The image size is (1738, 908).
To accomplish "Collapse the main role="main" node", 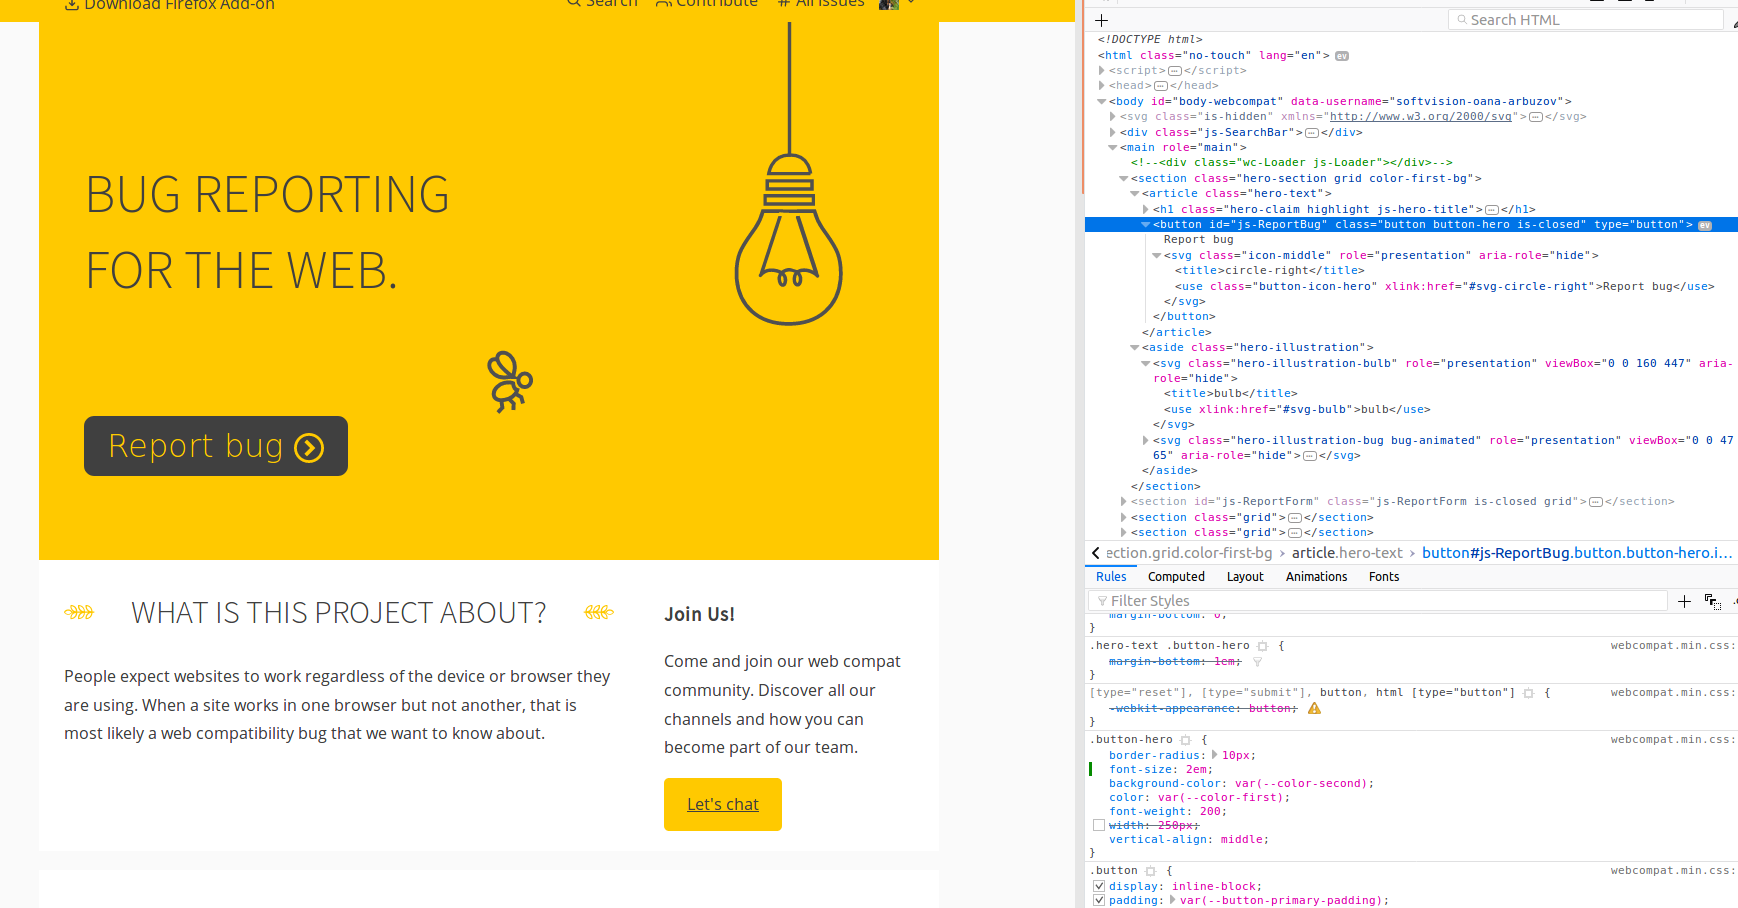I will (x=1113, y=147).
